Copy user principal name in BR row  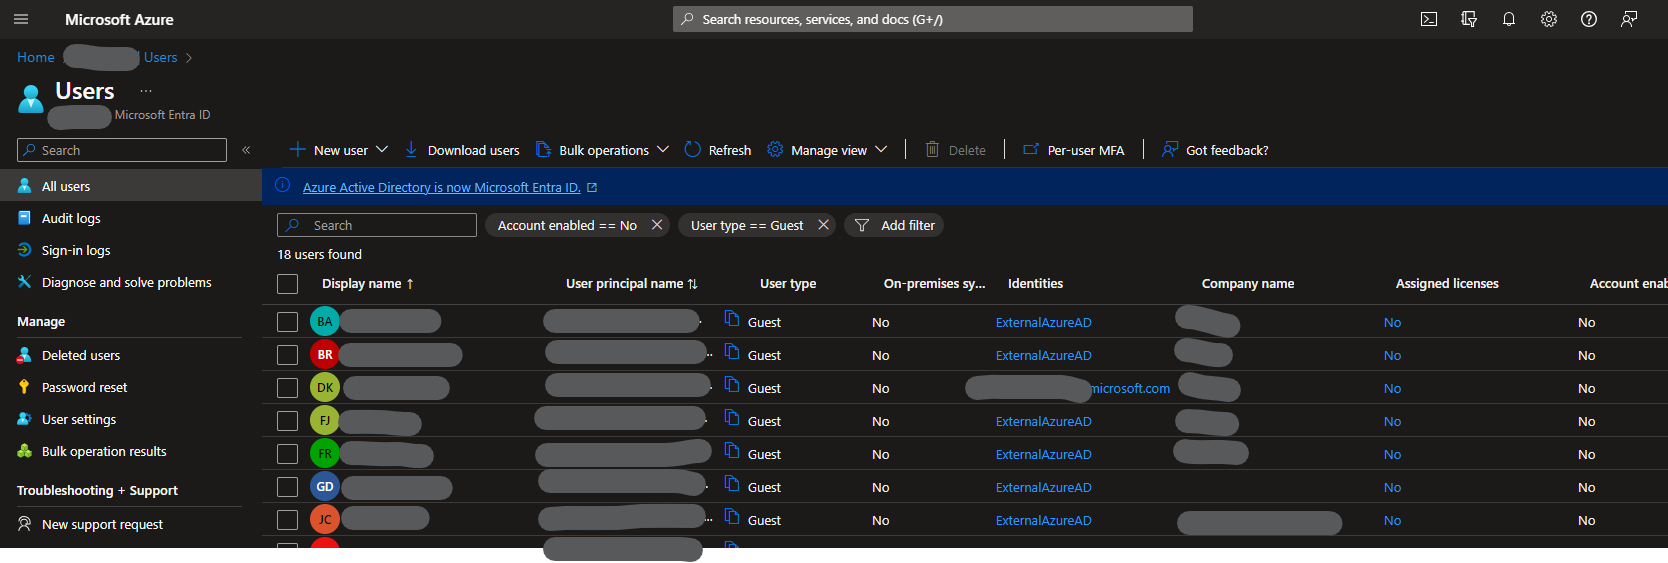click(732, 352)
